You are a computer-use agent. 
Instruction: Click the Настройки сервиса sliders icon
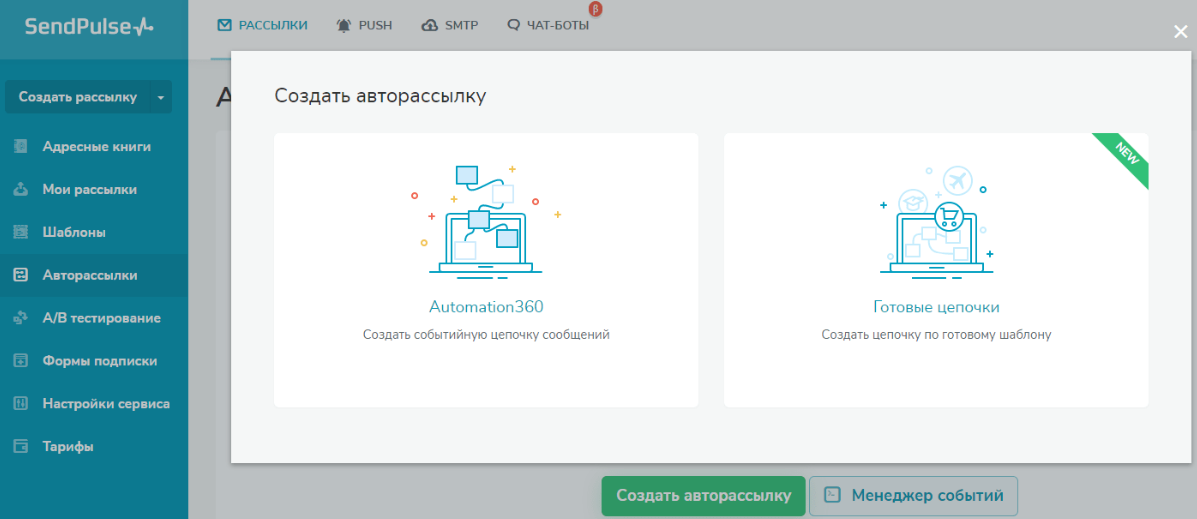[x=20, y=405]
